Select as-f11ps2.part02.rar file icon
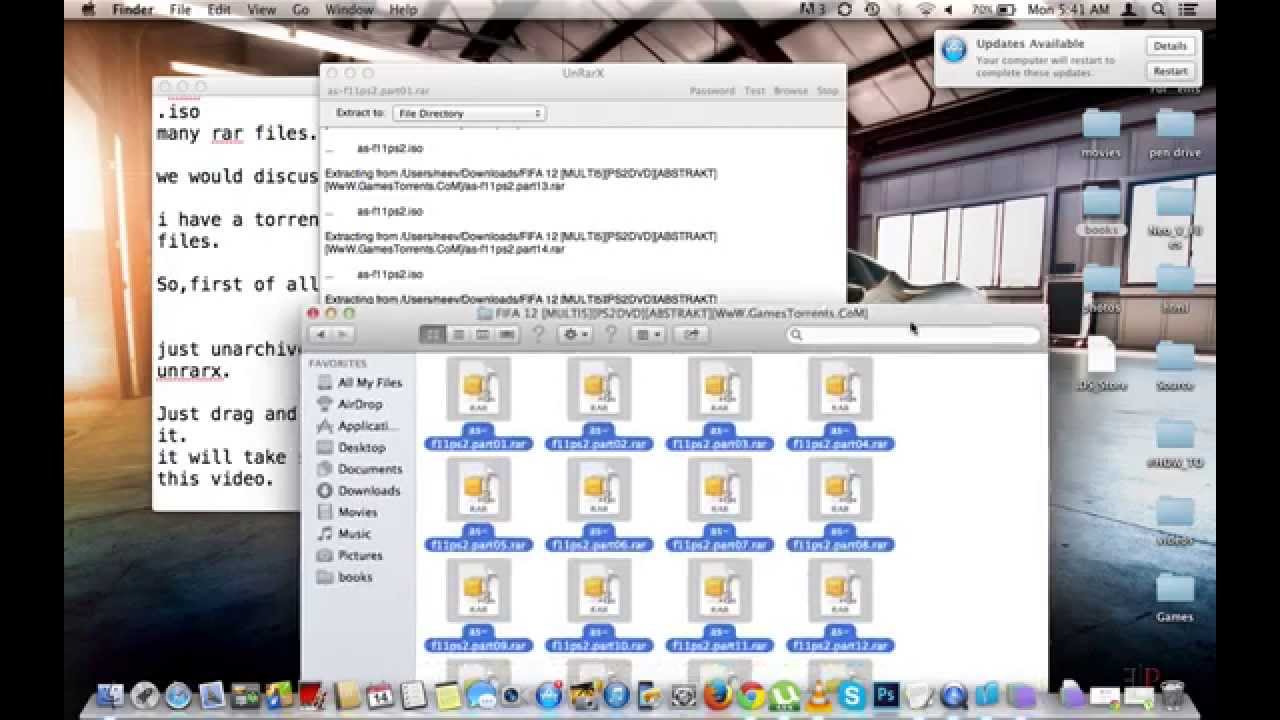Viewport: 1280px width, 720px height. coord(599,389)
